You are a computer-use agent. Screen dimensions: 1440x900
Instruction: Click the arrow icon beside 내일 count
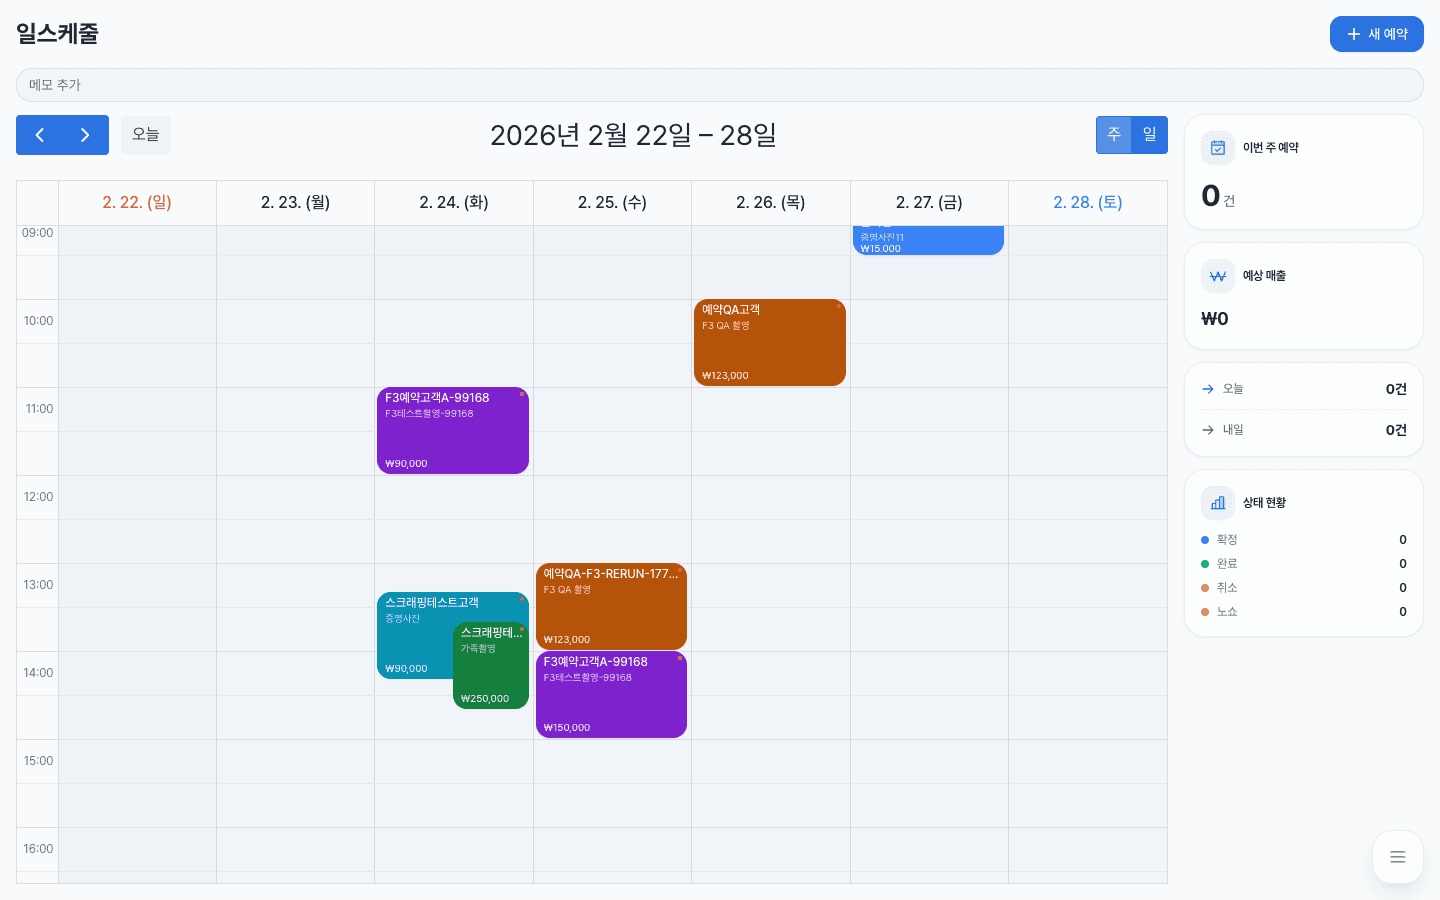tap(1208, 430)
